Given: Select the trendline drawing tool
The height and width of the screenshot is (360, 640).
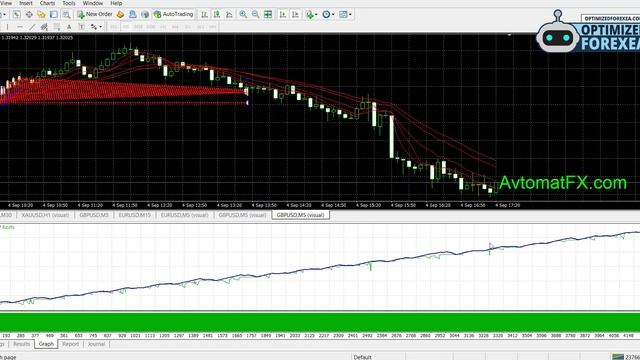Looking at the screenshot, I should point(32,27).
